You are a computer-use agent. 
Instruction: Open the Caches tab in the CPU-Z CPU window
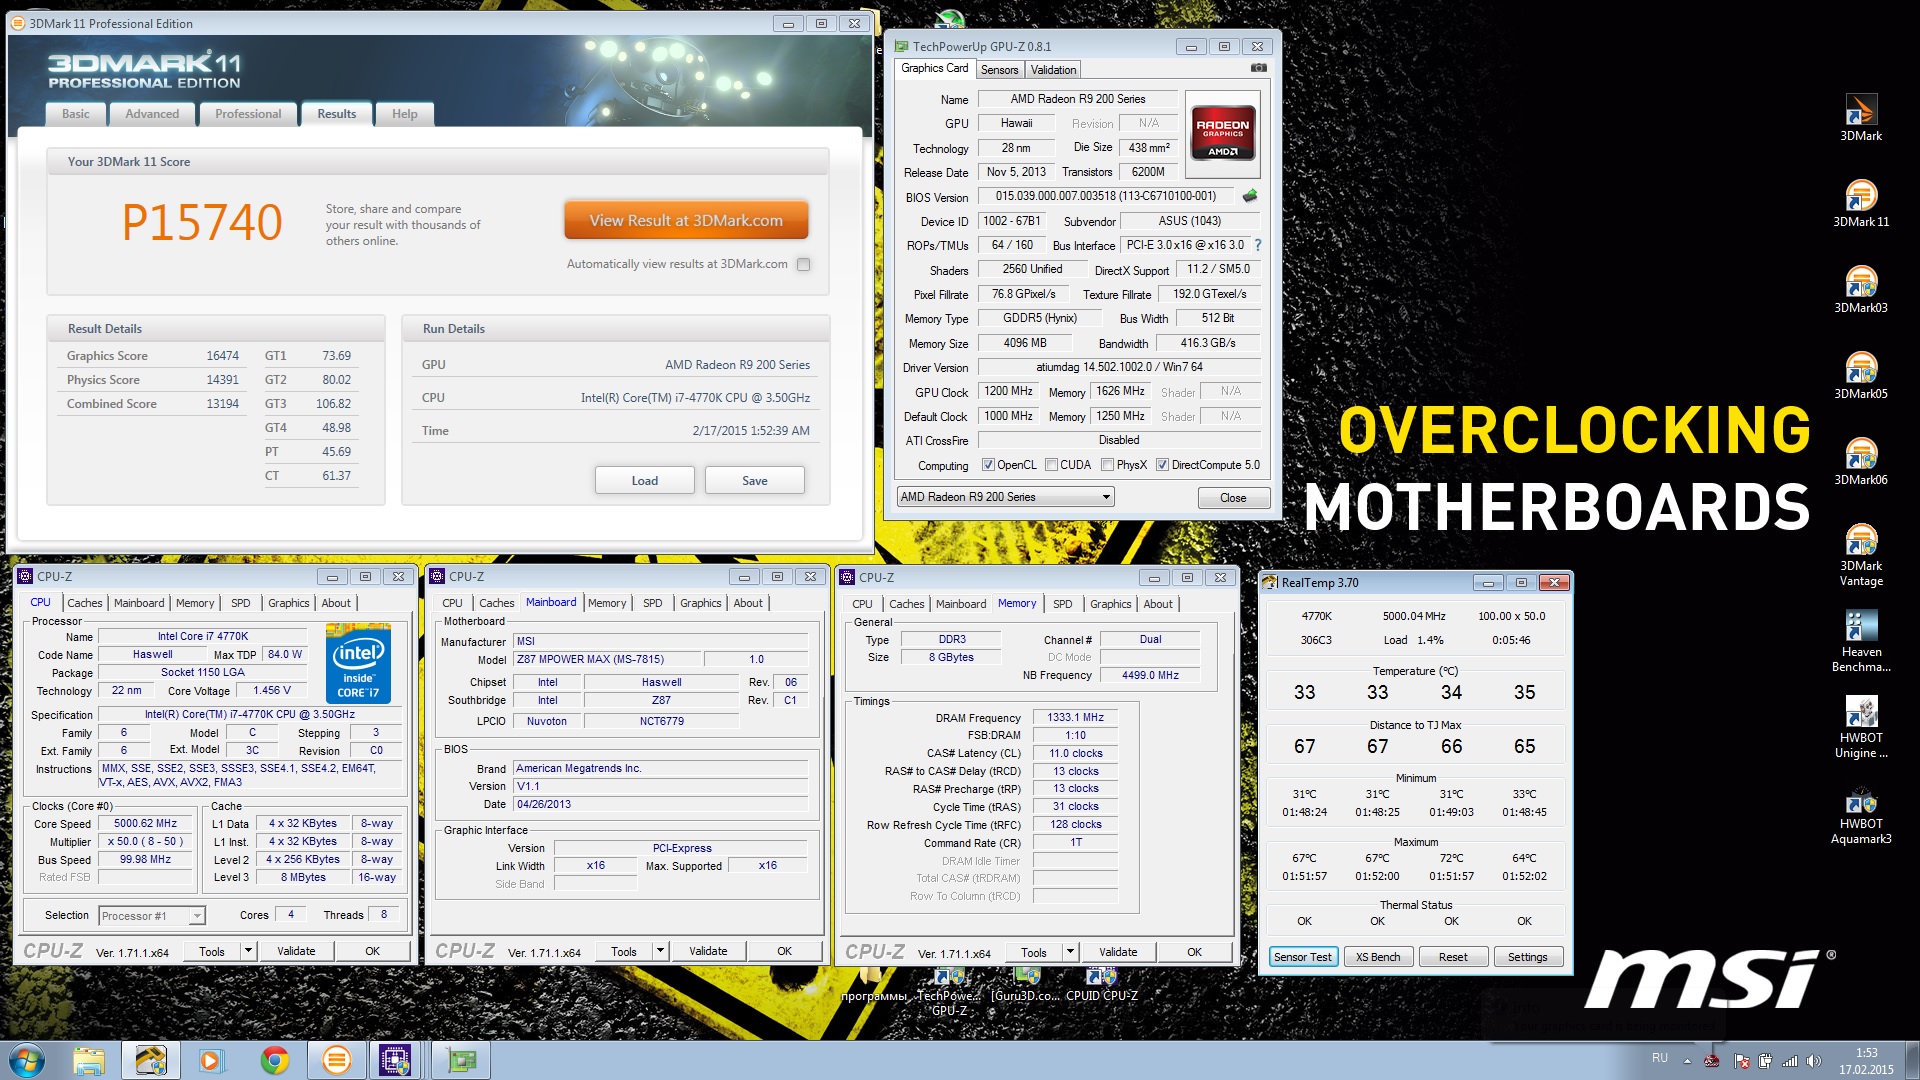[x=84, y=603]
